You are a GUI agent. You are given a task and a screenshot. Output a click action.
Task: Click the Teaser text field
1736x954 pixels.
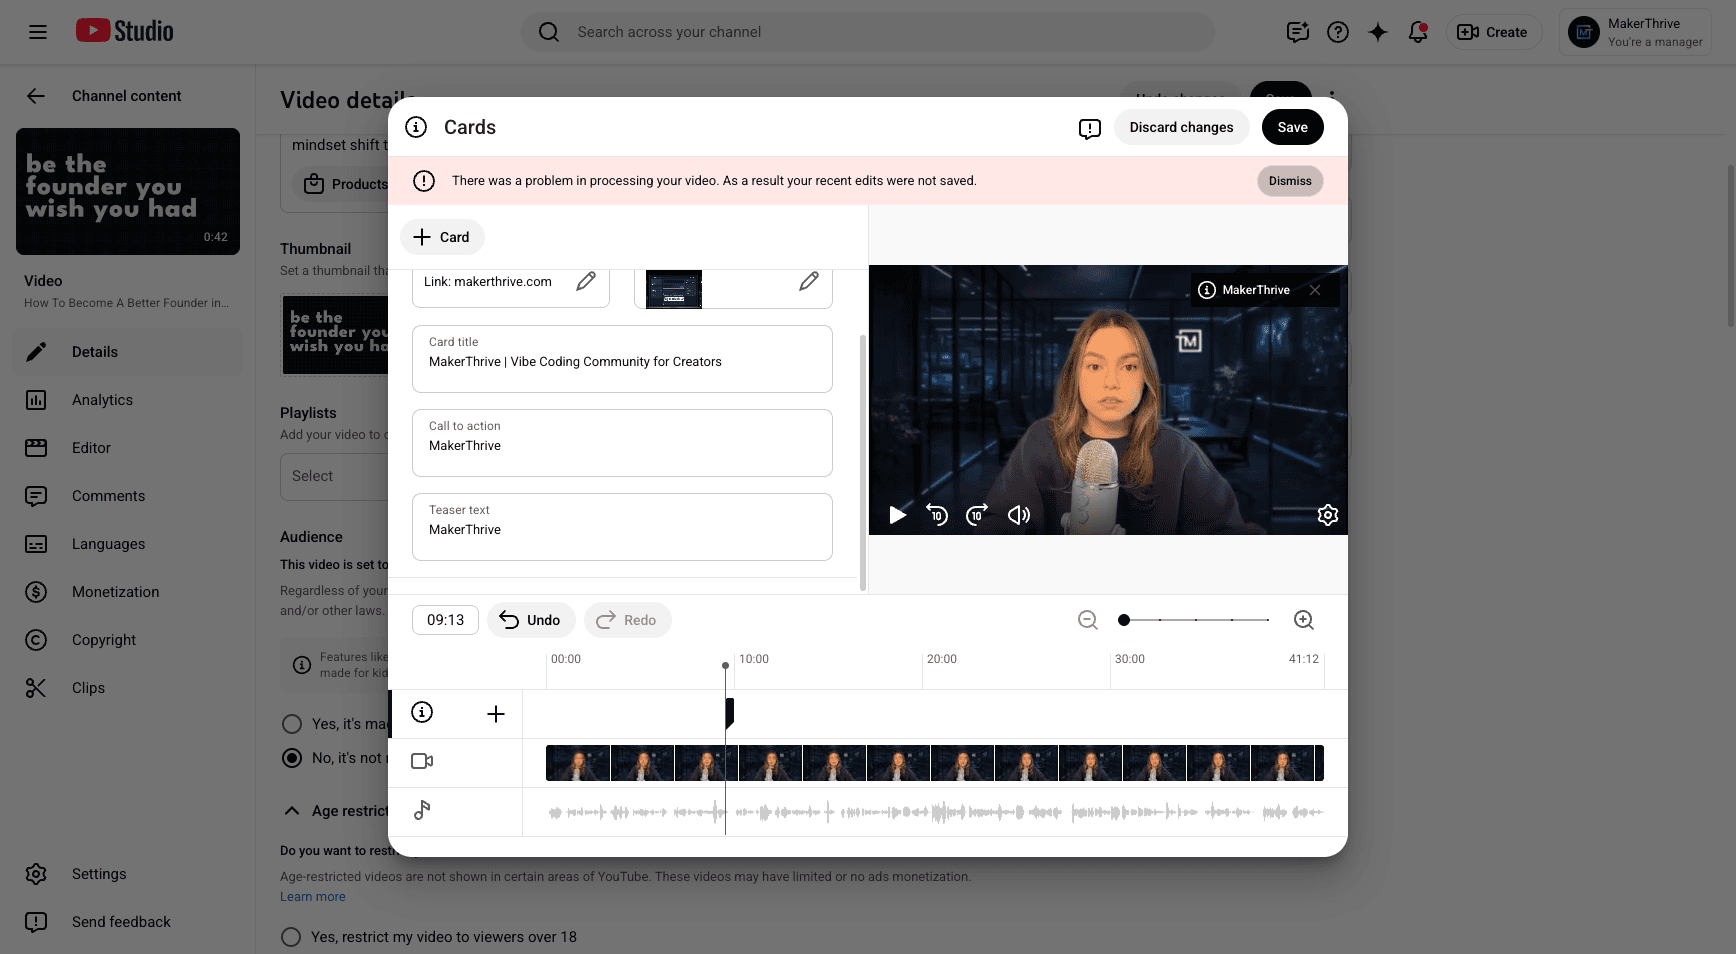(622, 527)
